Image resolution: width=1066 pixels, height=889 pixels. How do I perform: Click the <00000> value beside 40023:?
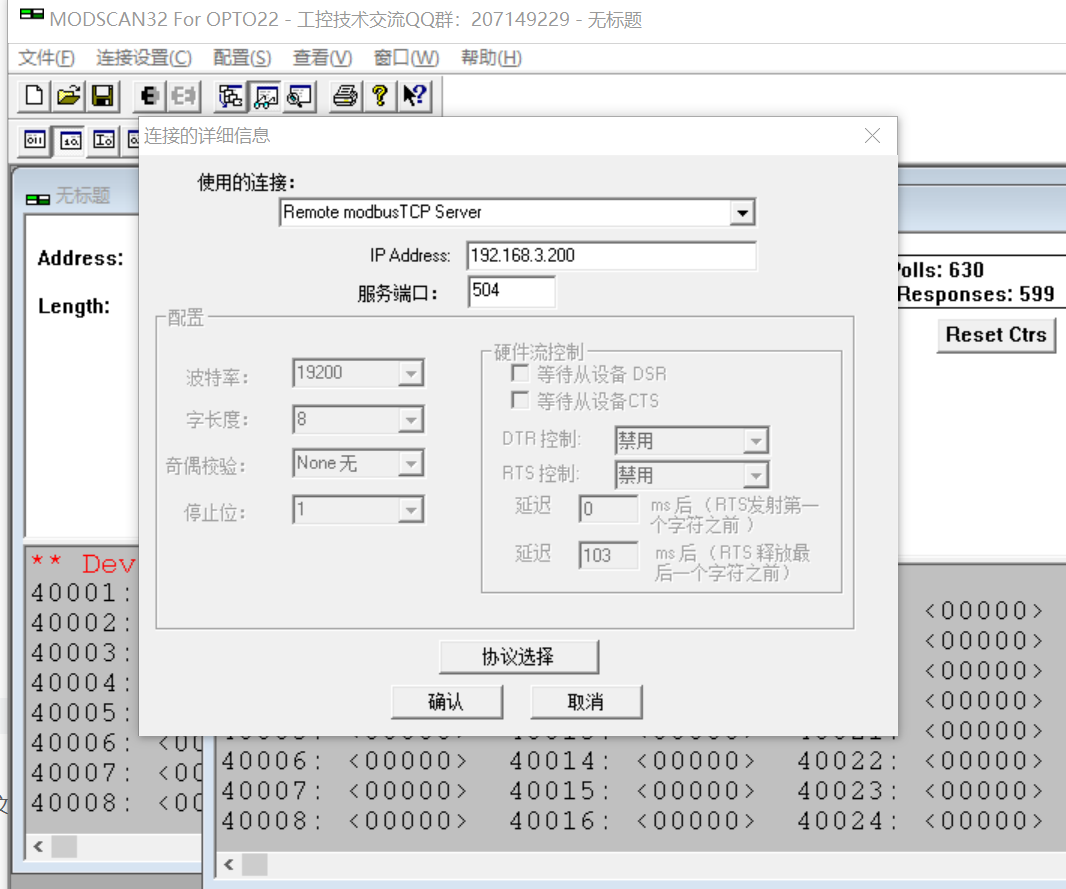984,790
